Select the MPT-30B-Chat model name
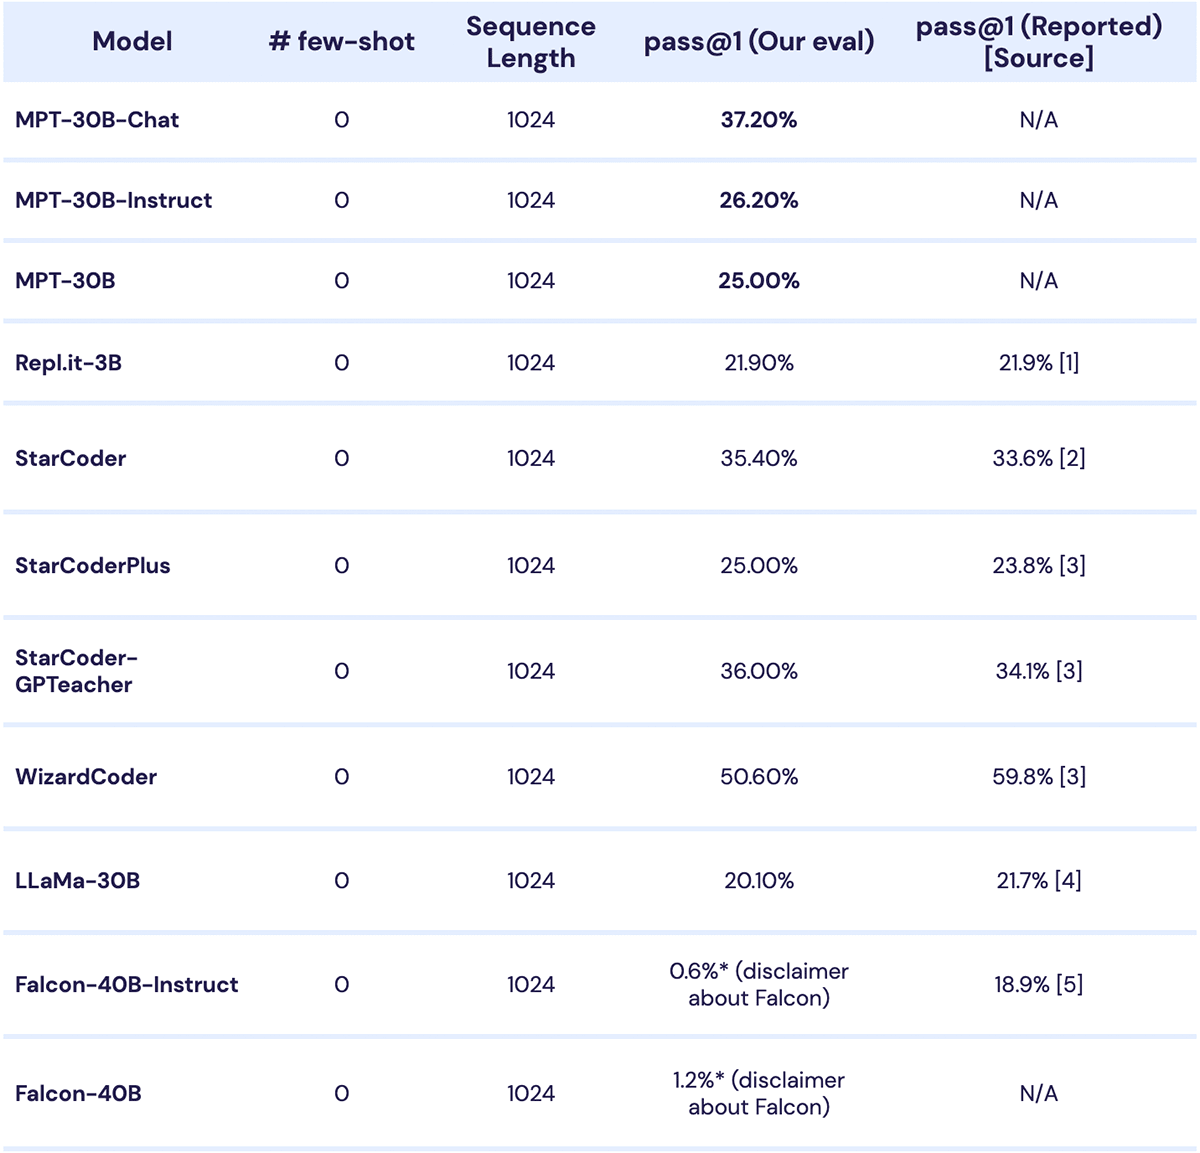 [x=97, y=120]
